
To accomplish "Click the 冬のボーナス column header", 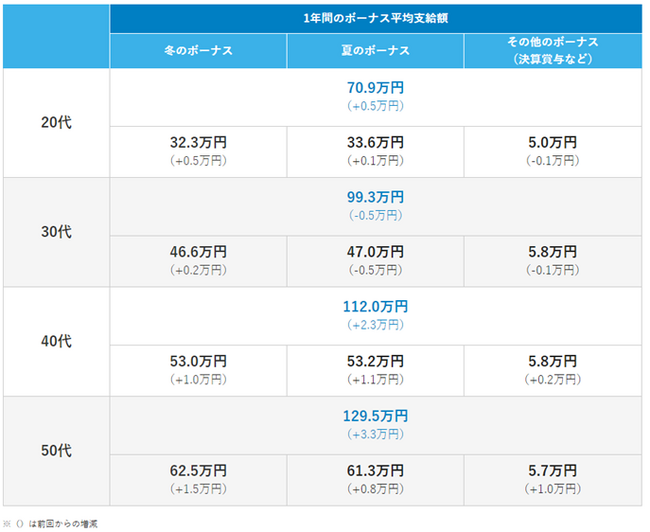I will pos(198,51).
